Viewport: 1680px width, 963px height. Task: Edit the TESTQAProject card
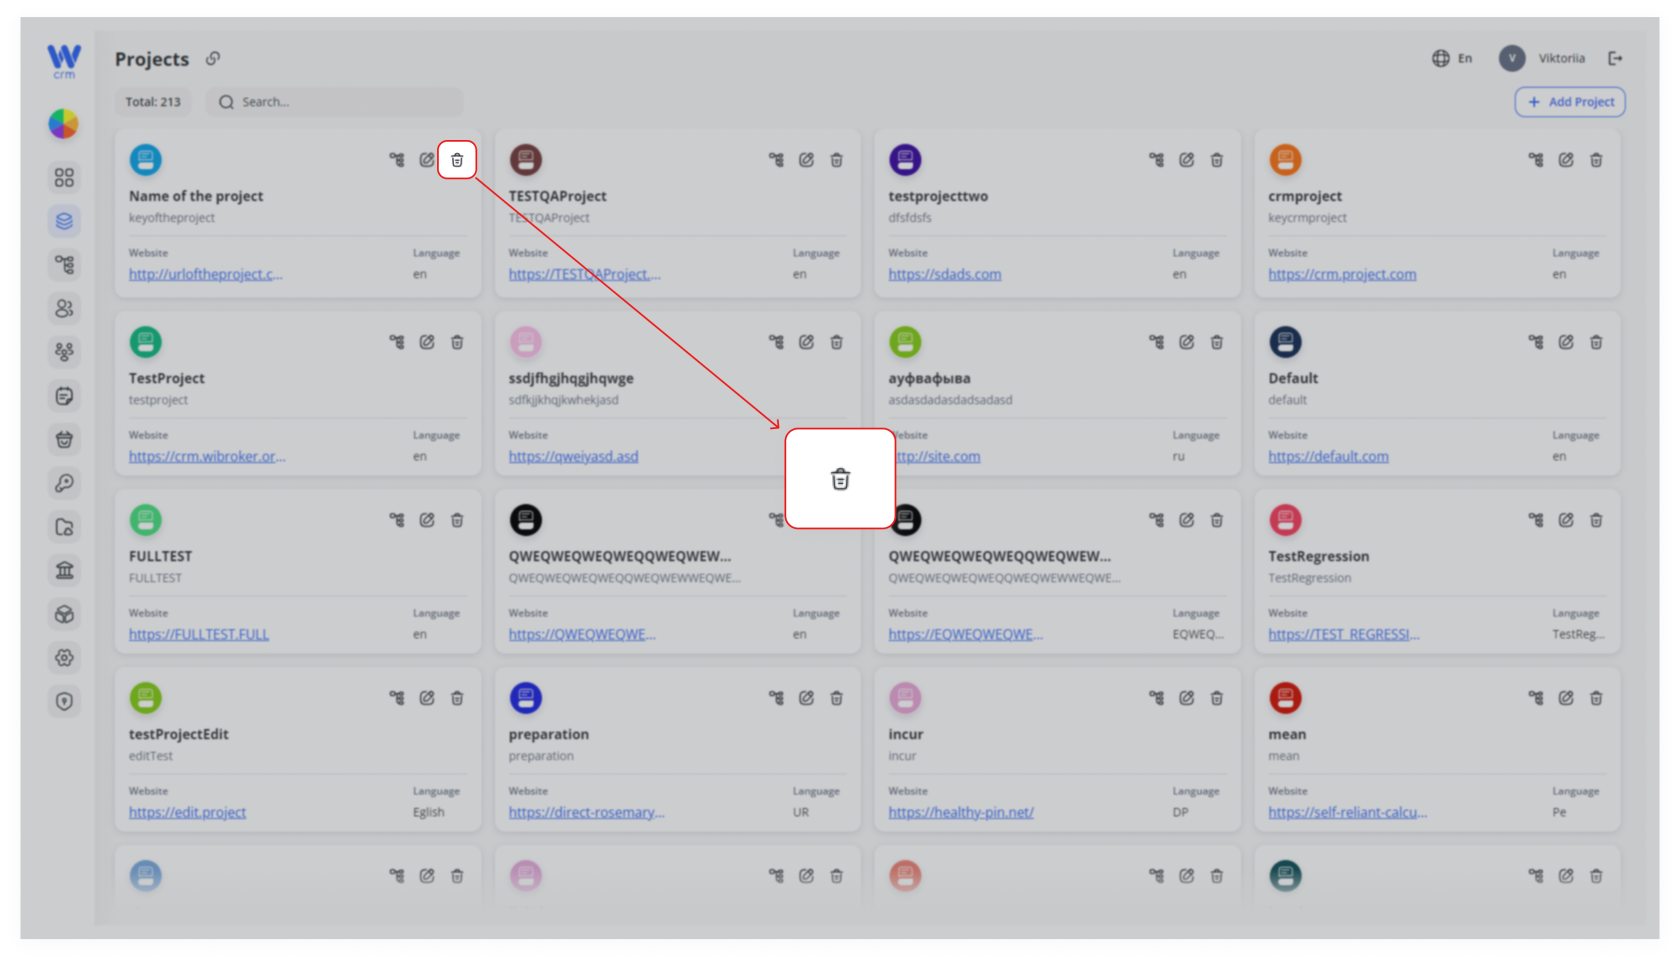(807, 160)
